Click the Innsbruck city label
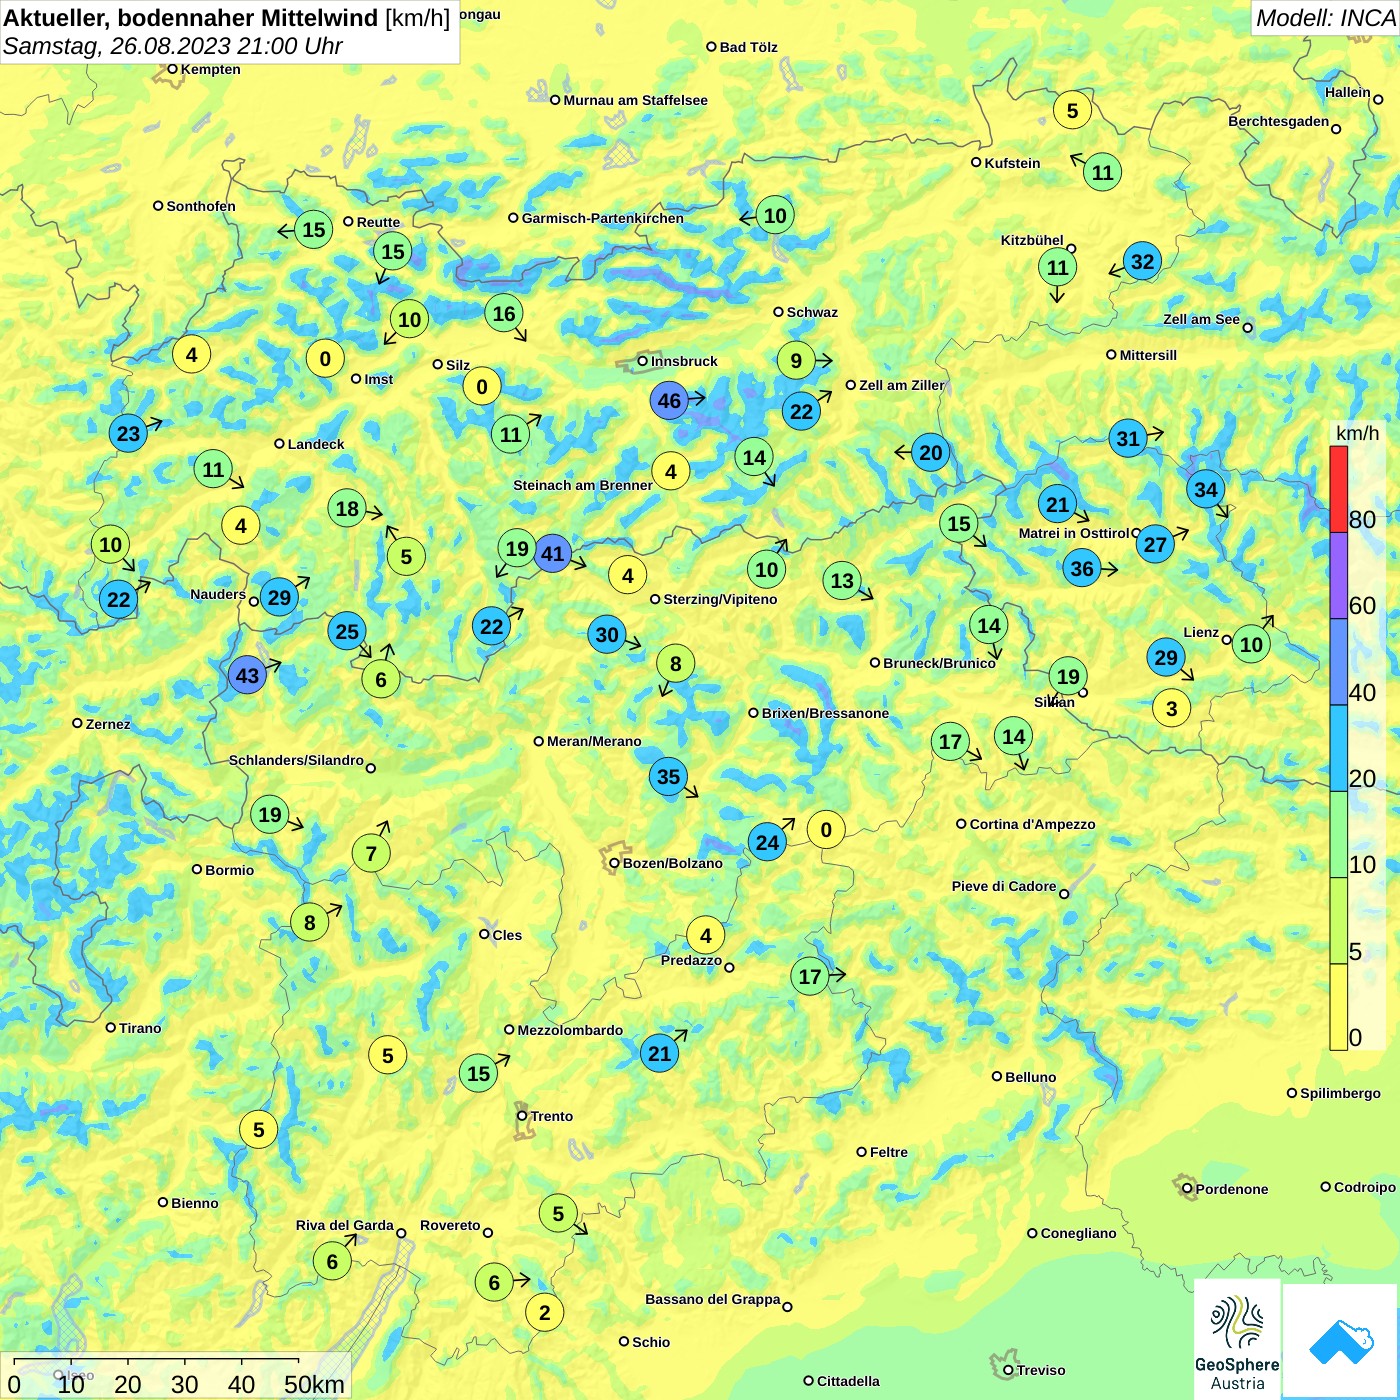 [684, 361]
